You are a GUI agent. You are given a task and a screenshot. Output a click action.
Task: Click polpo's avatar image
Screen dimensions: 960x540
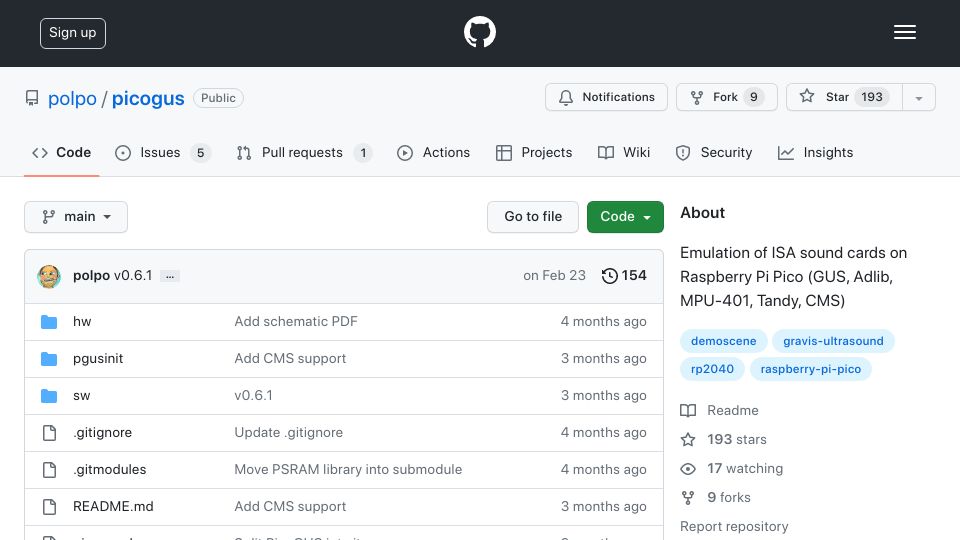[x=48, y=276]
